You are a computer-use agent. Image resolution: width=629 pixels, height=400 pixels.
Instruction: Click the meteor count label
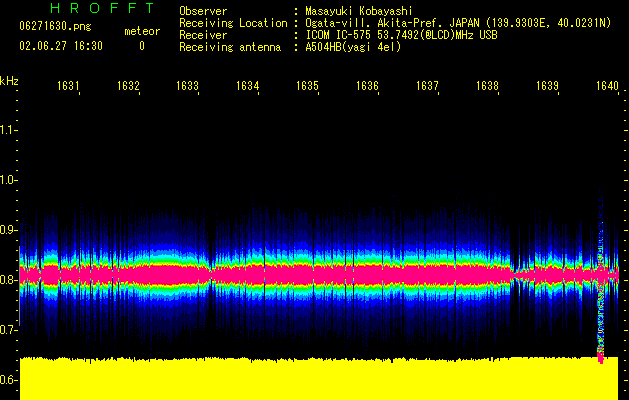(142, 31)
